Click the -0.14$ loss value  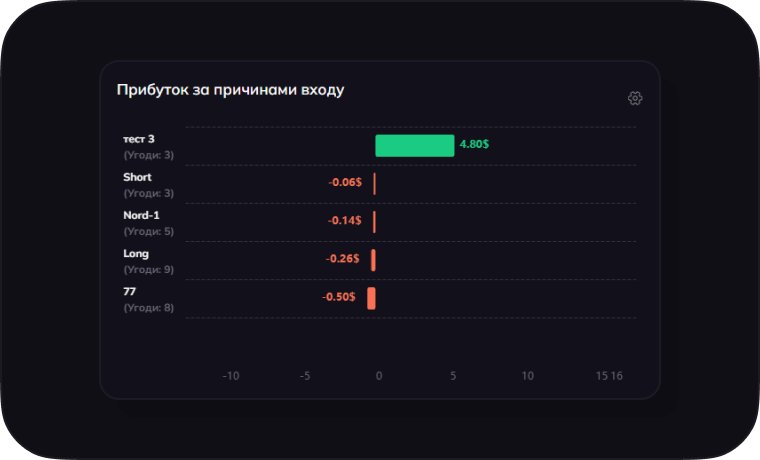(x=345, y=220)
